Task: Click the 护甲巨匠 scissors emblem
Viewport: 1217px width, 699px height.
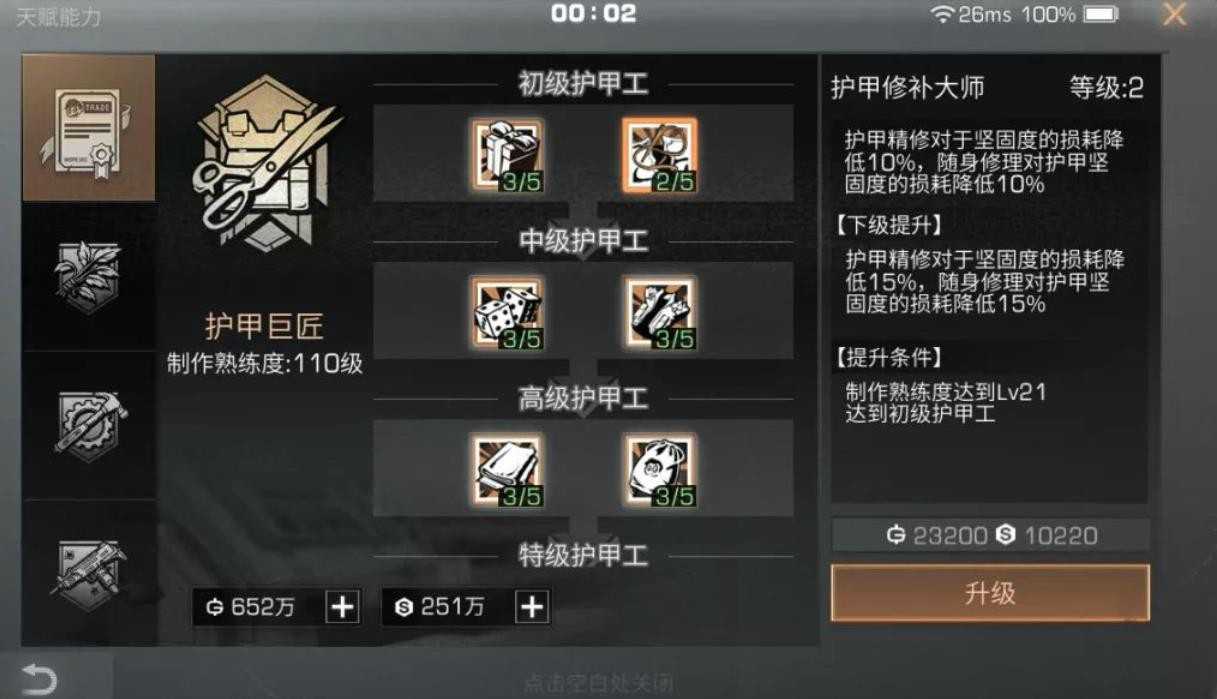Action: click(x=265, y=163)
